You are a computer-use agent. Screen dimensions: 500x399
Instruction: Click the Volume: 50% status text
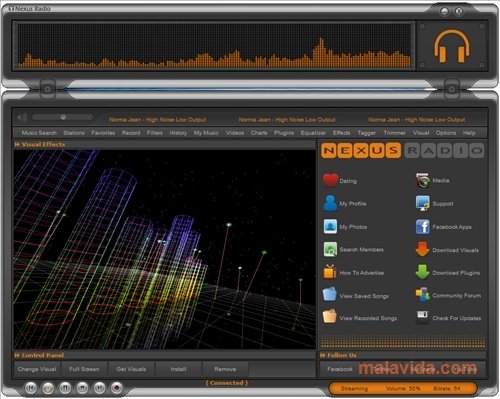click(x=403, y=388)
